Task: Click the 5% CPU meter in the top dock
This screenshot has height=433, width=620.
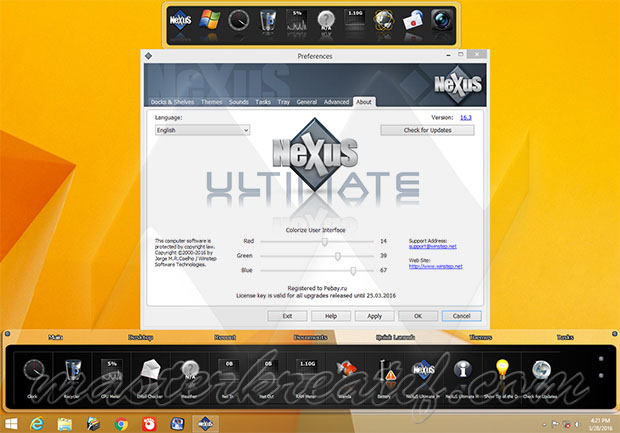Action: click(297, 20)
